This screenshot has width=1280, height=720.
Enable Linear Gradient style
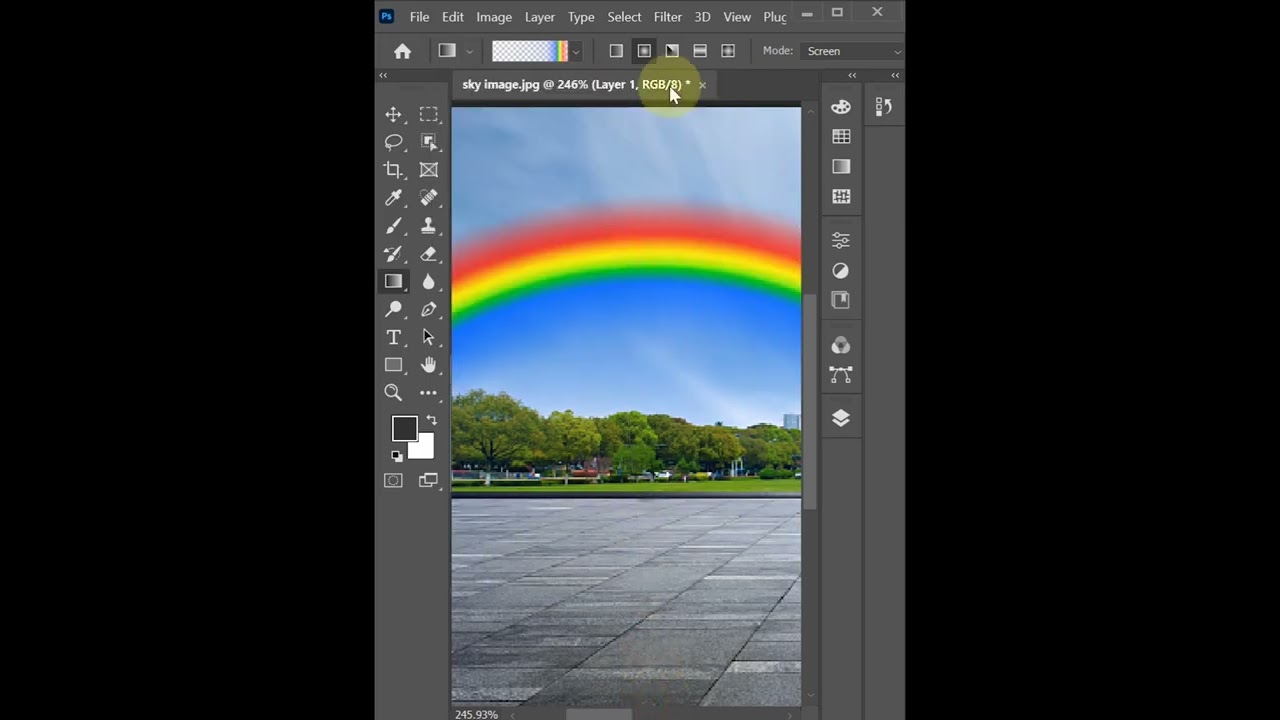(616, 51)
